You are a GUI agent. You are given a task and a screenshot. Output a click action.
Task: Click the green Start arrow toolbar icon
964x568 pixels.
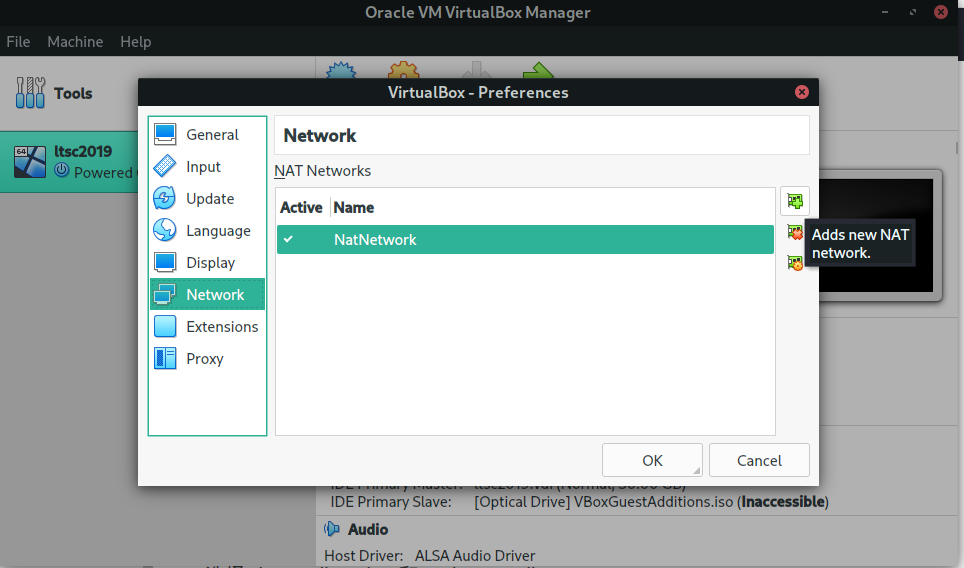(x=538, y=70)
